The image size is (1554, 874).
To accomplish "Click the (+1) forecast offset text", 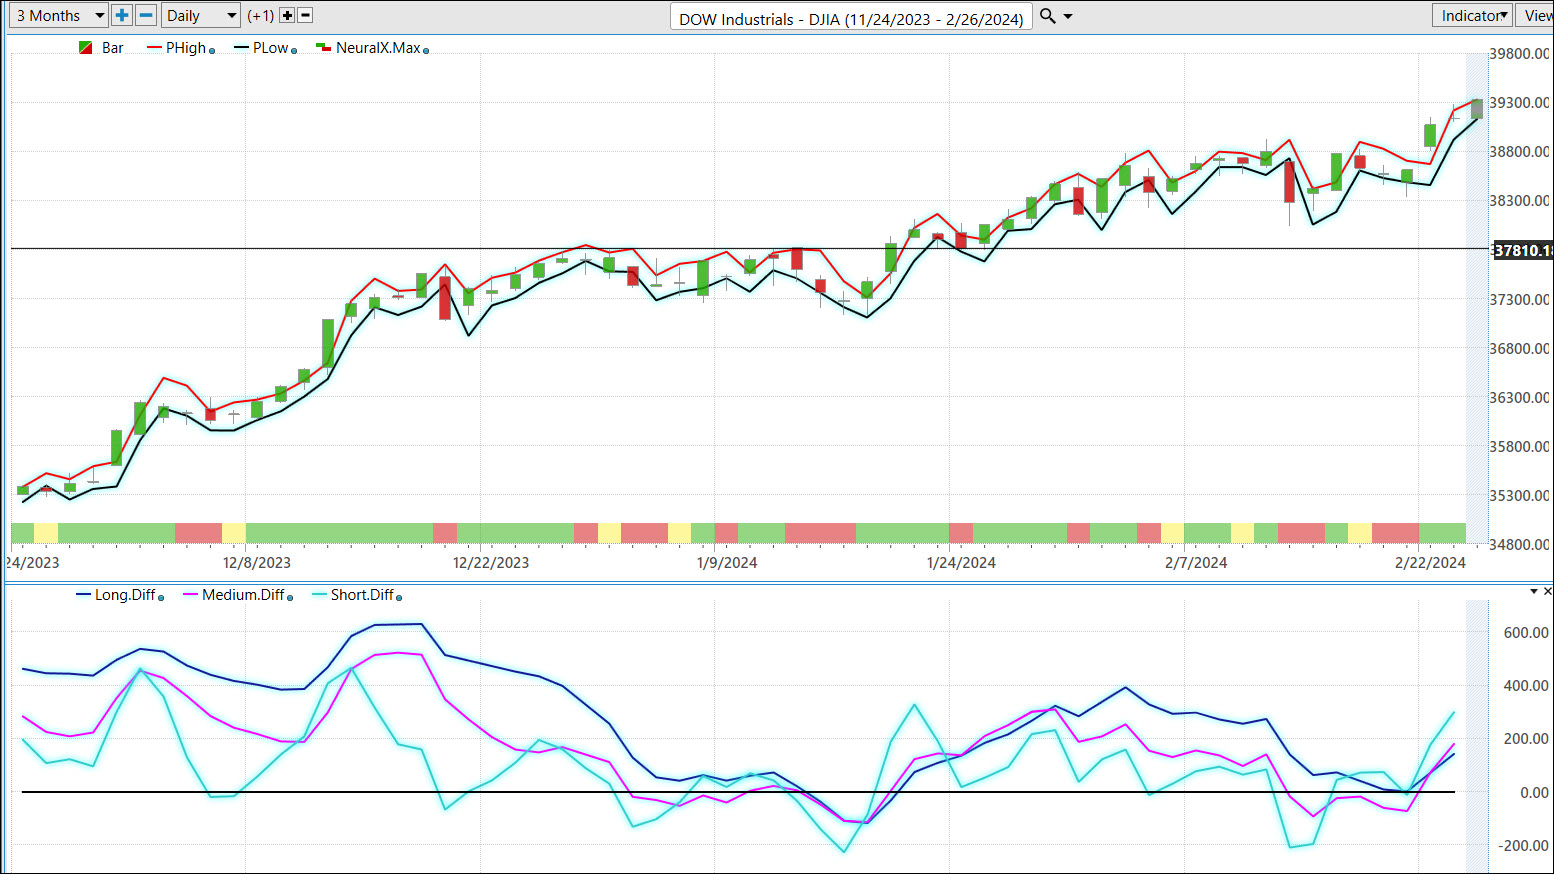I will pos(261,16).
